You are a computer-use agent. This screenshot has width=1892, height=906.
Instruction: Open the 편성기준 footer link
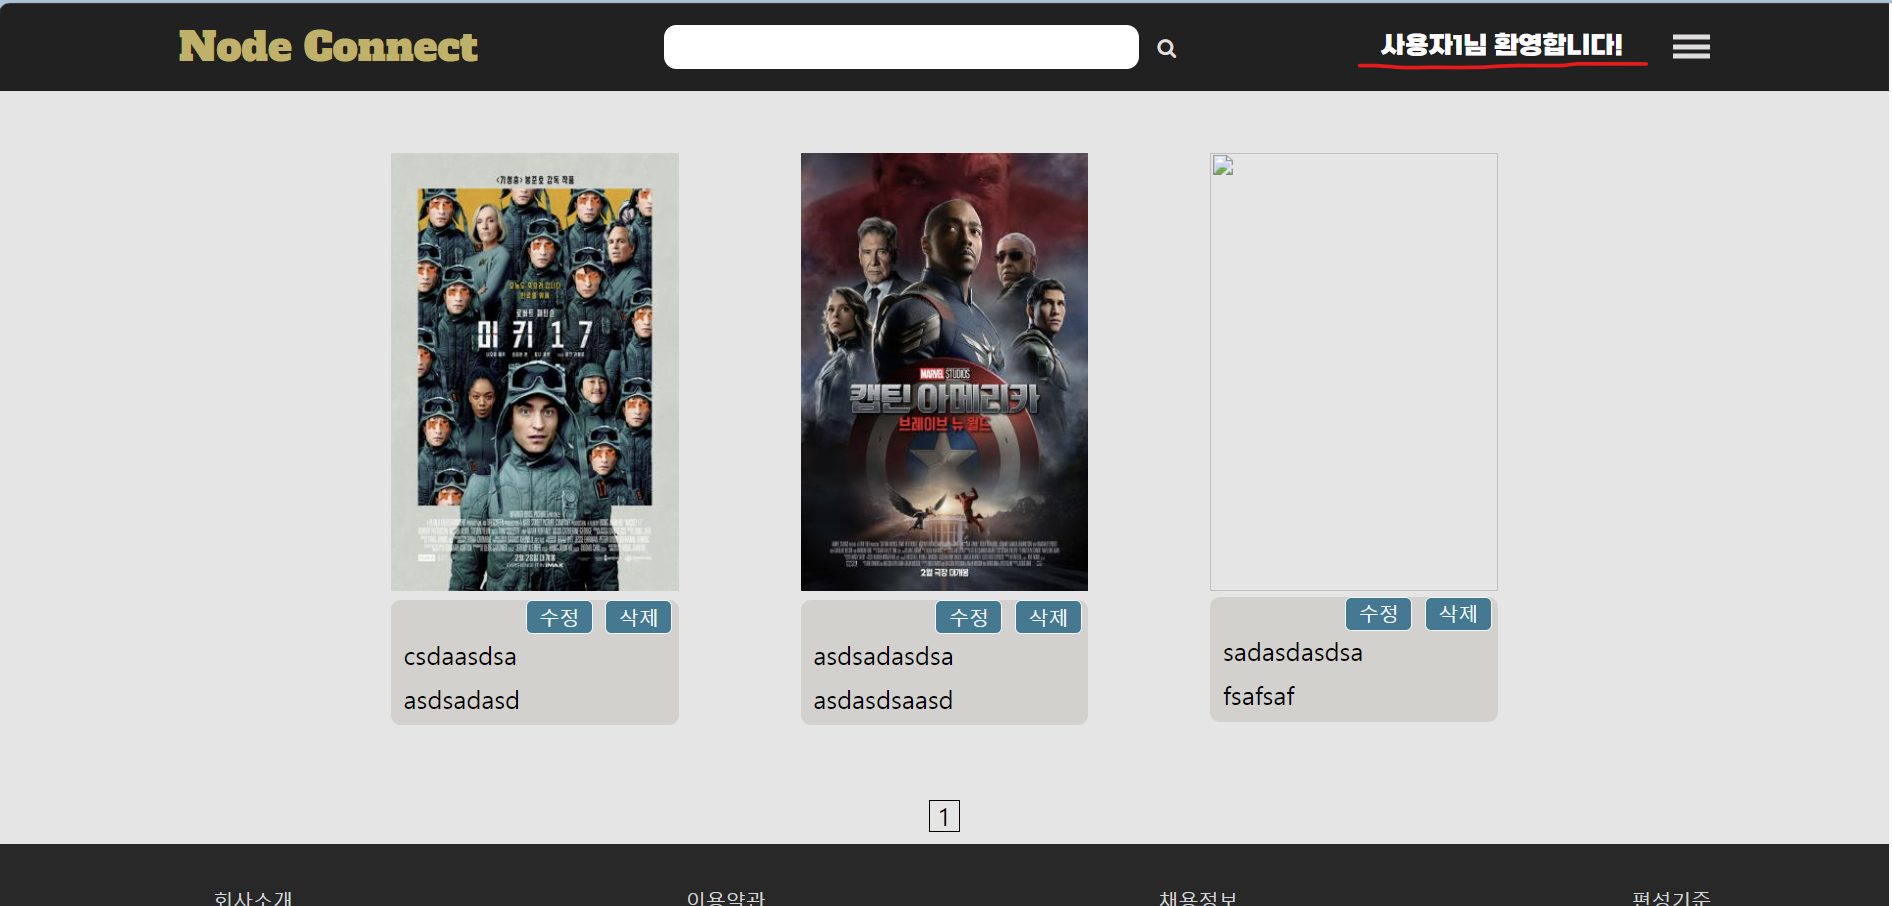[x=1671, y=897]
